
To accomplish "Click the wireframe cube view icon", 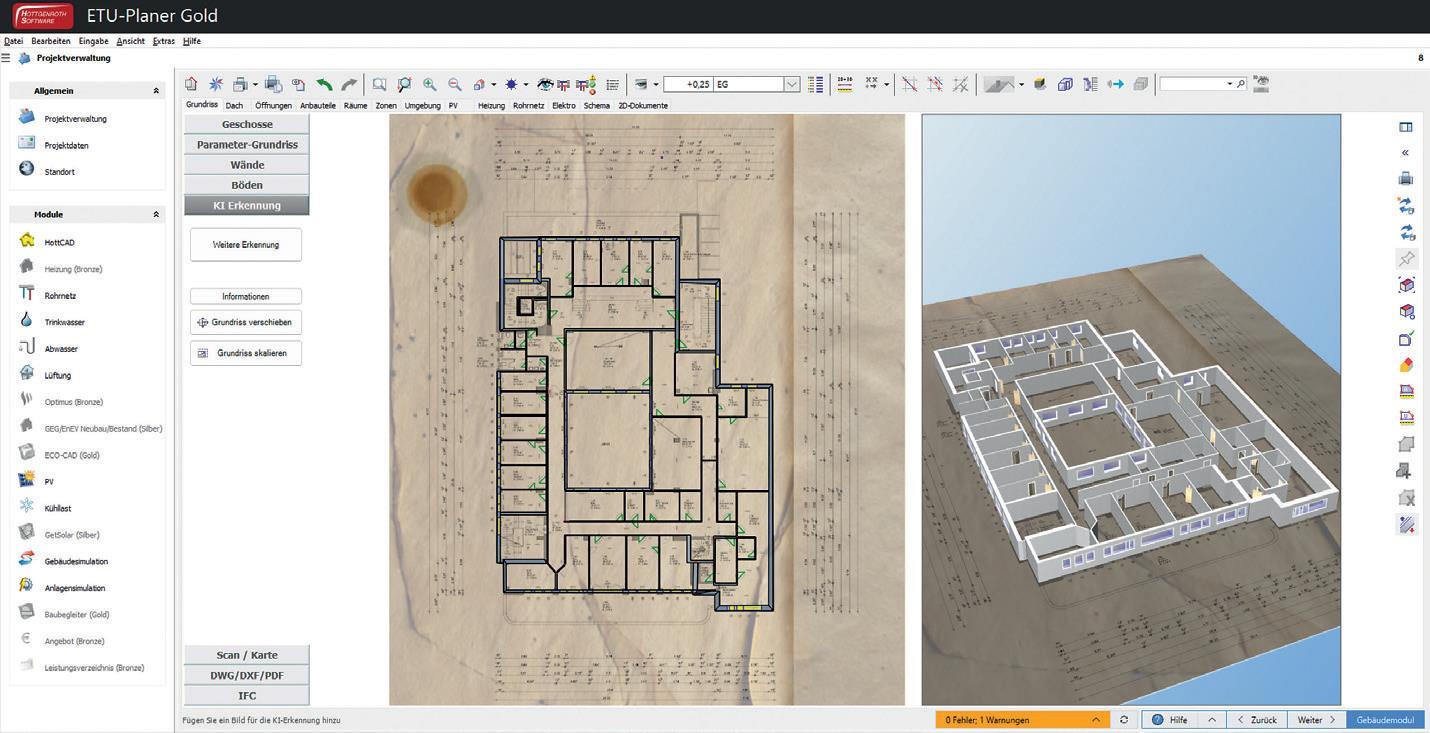I will point(1065,85).
